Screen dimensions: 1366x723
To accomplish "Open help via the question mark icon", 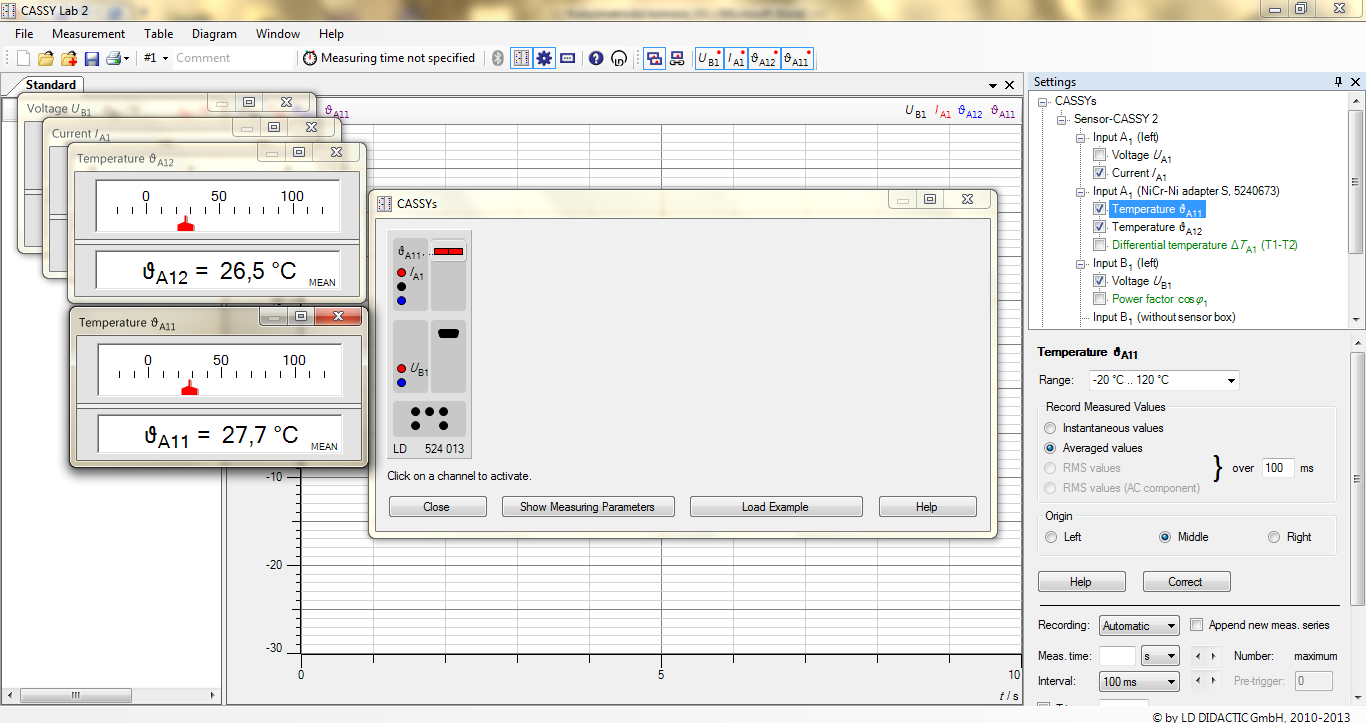I will (x=596, y=58).
